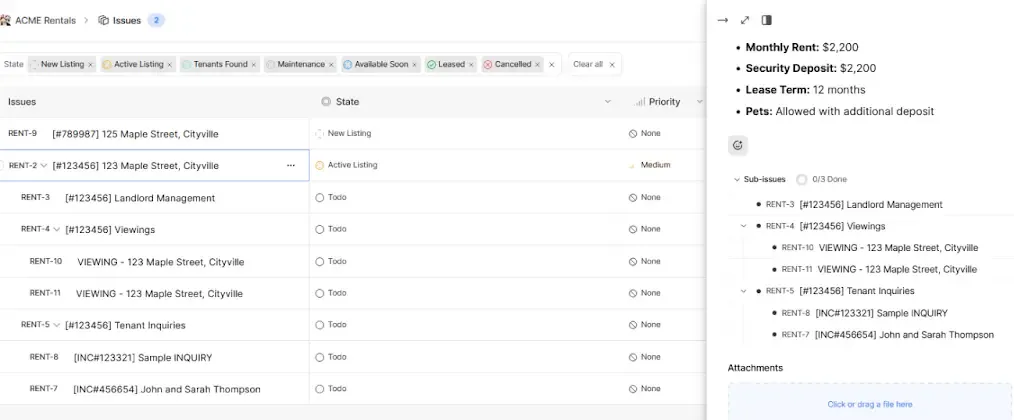Collapse RENT-2 sub-issues in the list

tap(44, 165)
